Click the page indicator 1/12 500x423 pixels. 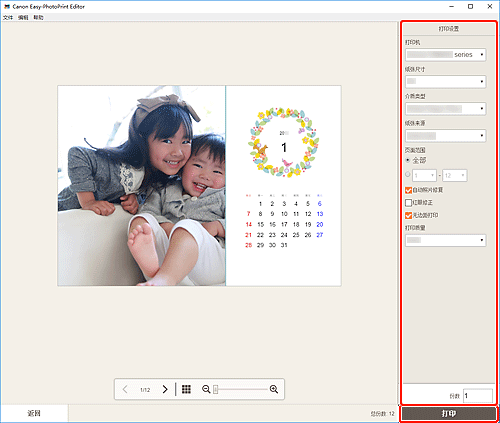(145, 390)
